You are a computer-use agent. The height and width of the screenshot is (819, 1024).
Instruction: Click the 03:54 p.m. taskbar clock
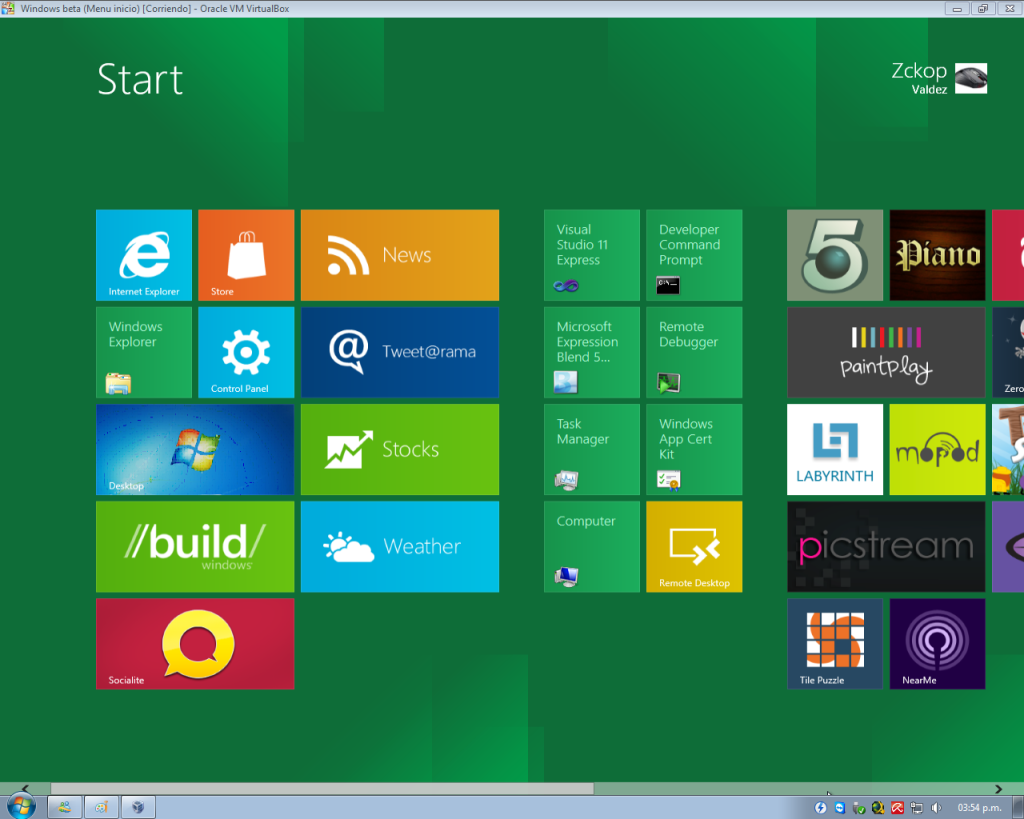(x=979, y=808)
